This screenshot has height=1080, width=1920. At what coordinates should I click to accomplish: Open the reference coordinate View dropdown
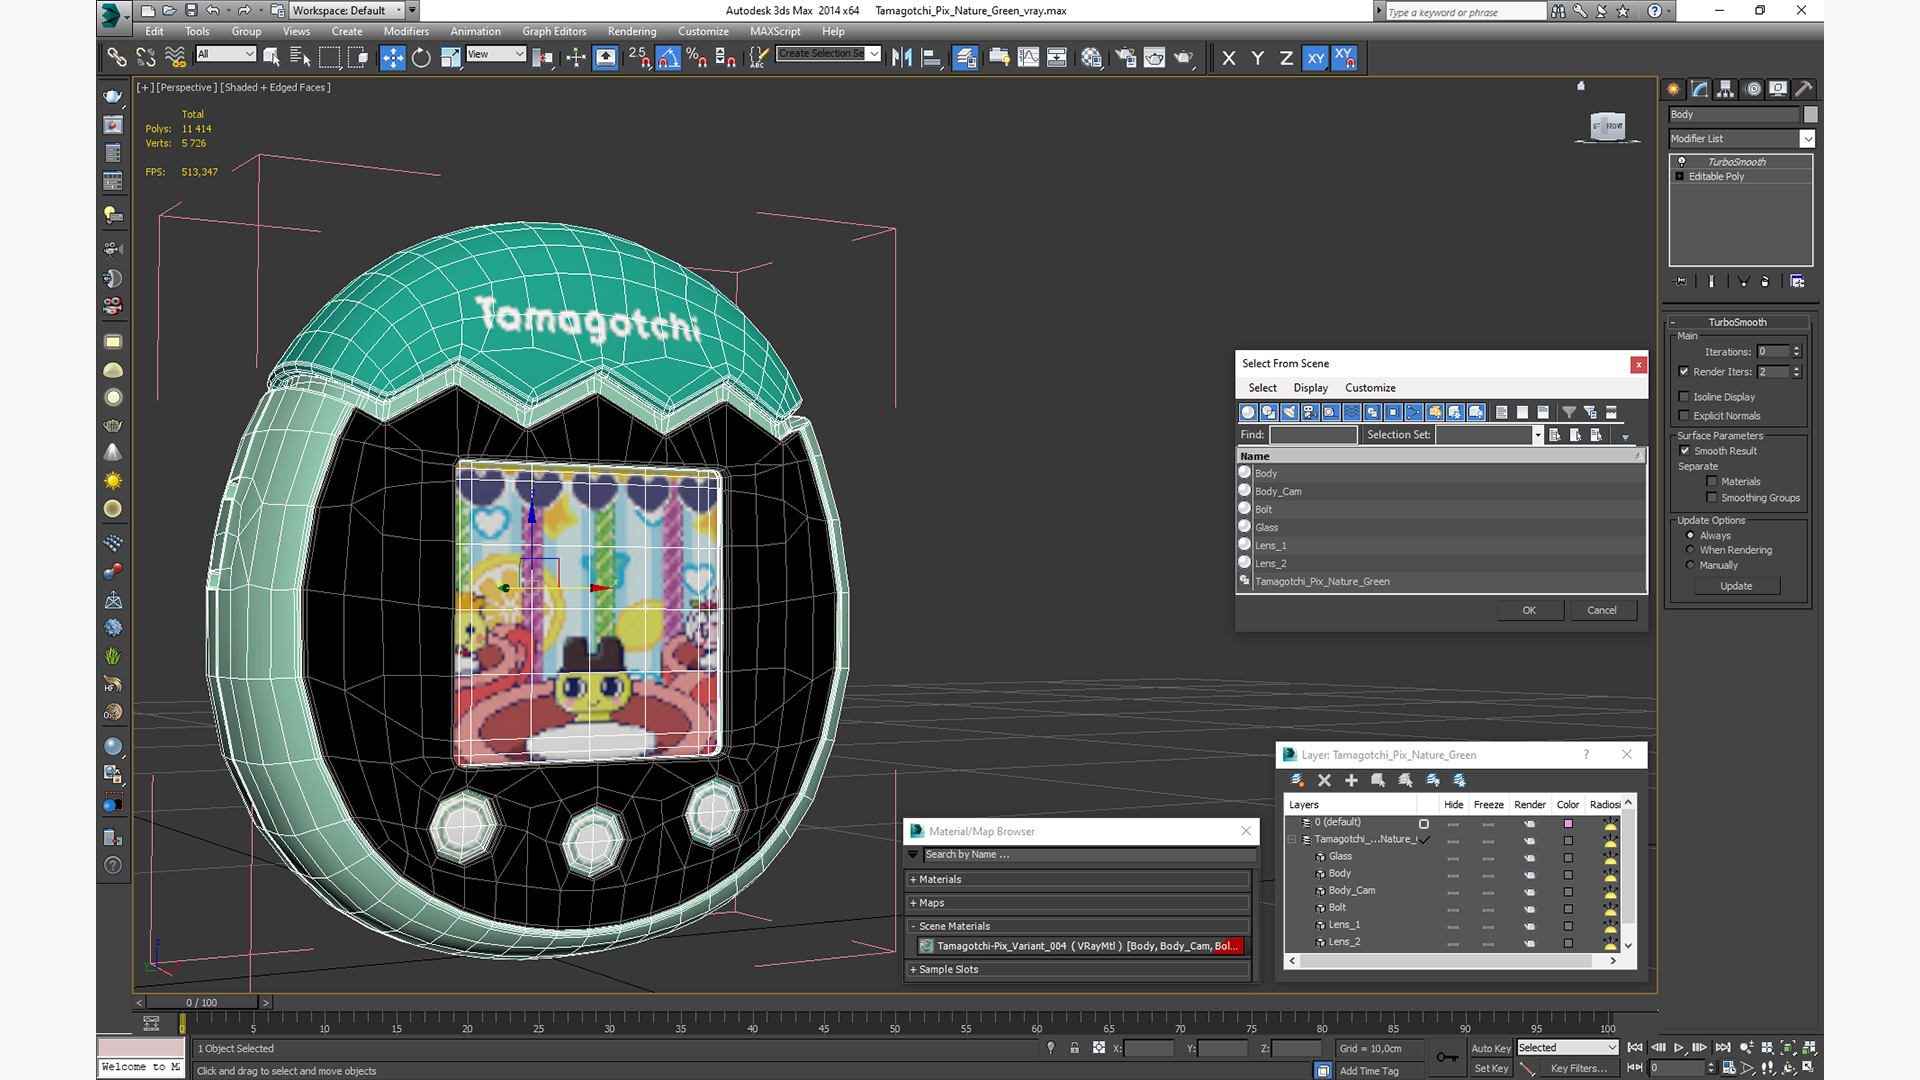(495, 54)
